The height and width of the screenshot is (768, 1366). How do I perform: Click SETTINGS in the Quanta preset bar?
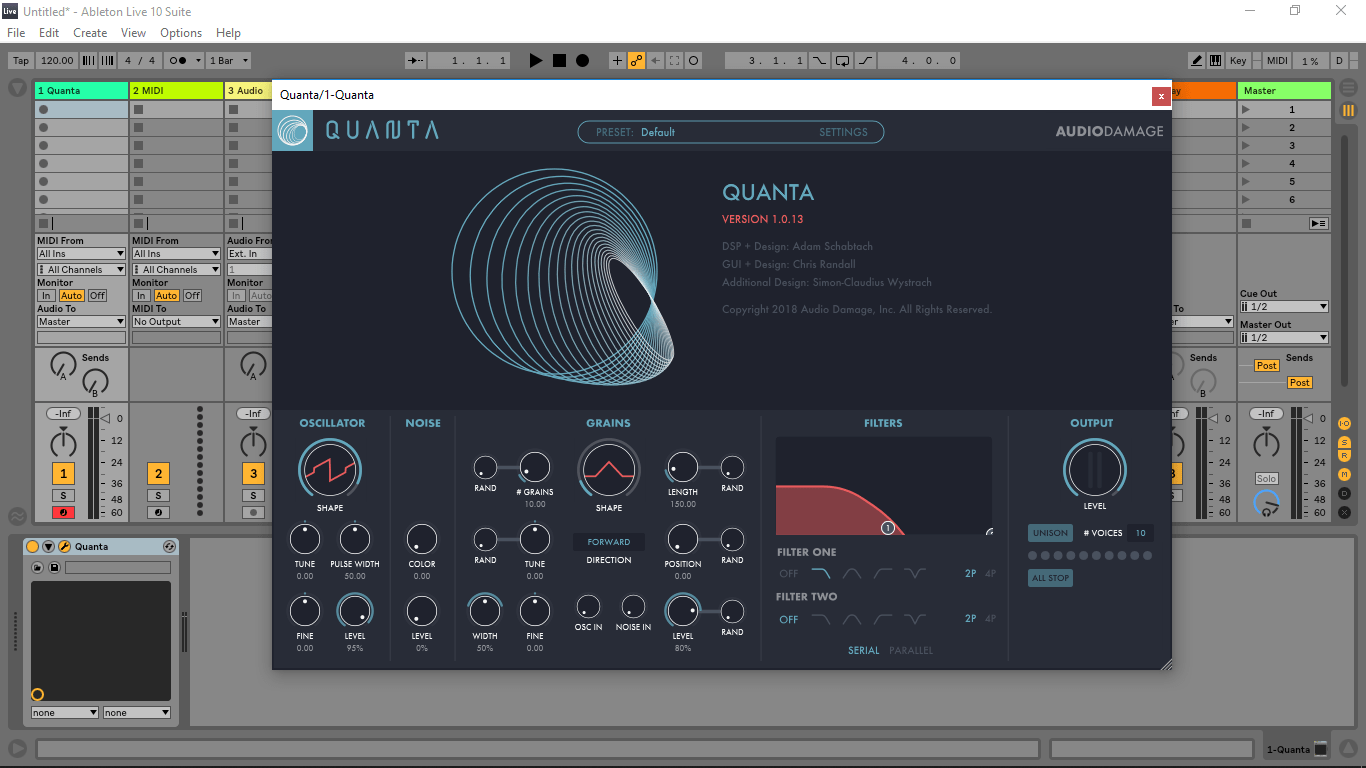pyautogui.click(x=843, y=132)
